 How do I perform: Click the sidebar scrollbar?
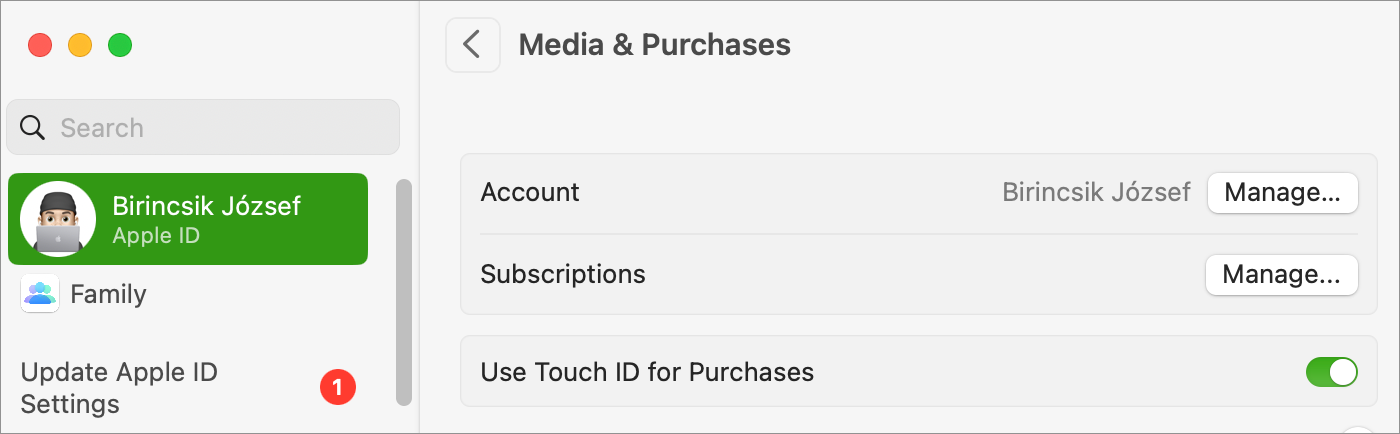pyautogui.click(x=404, y=292)
